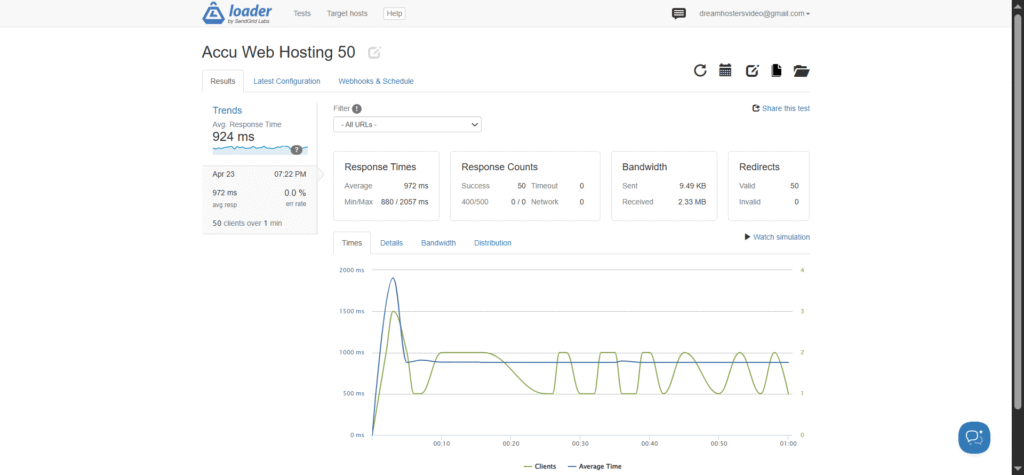1024x475 pixels.
Task: Click the copy test document icon
Action: pos(776,71)
